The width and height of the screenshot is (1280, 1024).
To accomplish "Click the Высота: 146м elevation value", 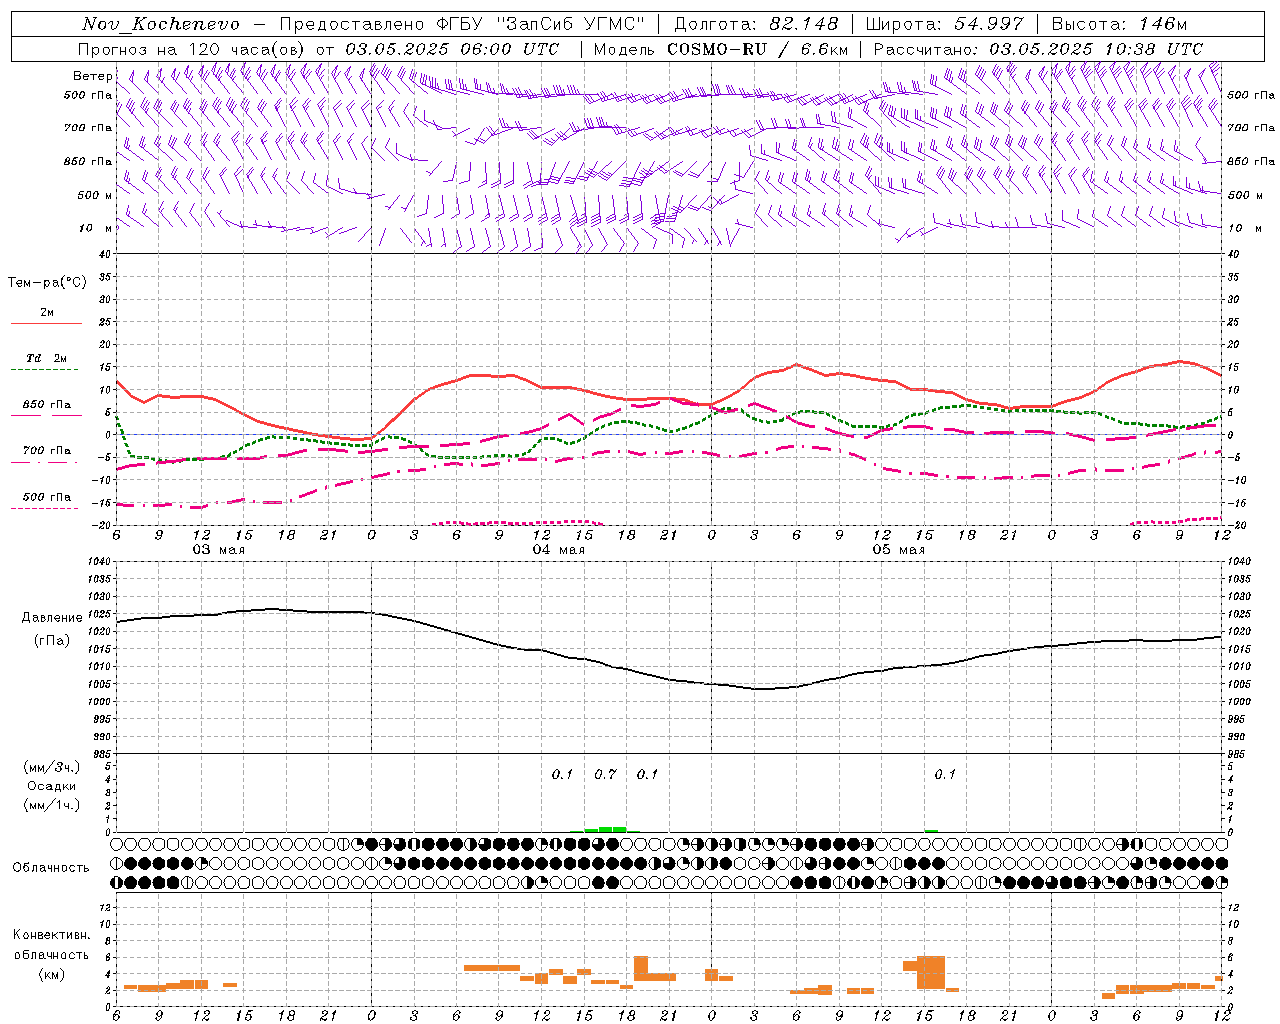I will [1119, 24].
